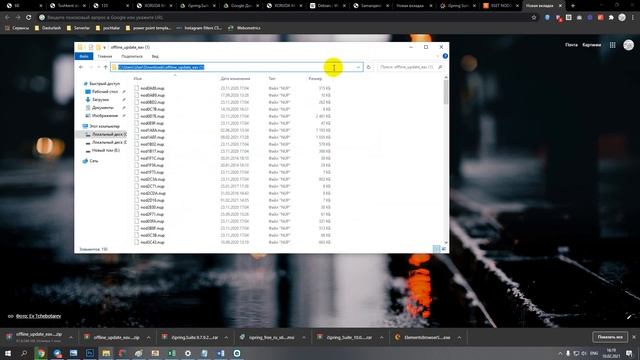This screenshot has height=360, width=640.
Task: Open the View ribbon tab in Explorer
Action: (x=155, y=56)
